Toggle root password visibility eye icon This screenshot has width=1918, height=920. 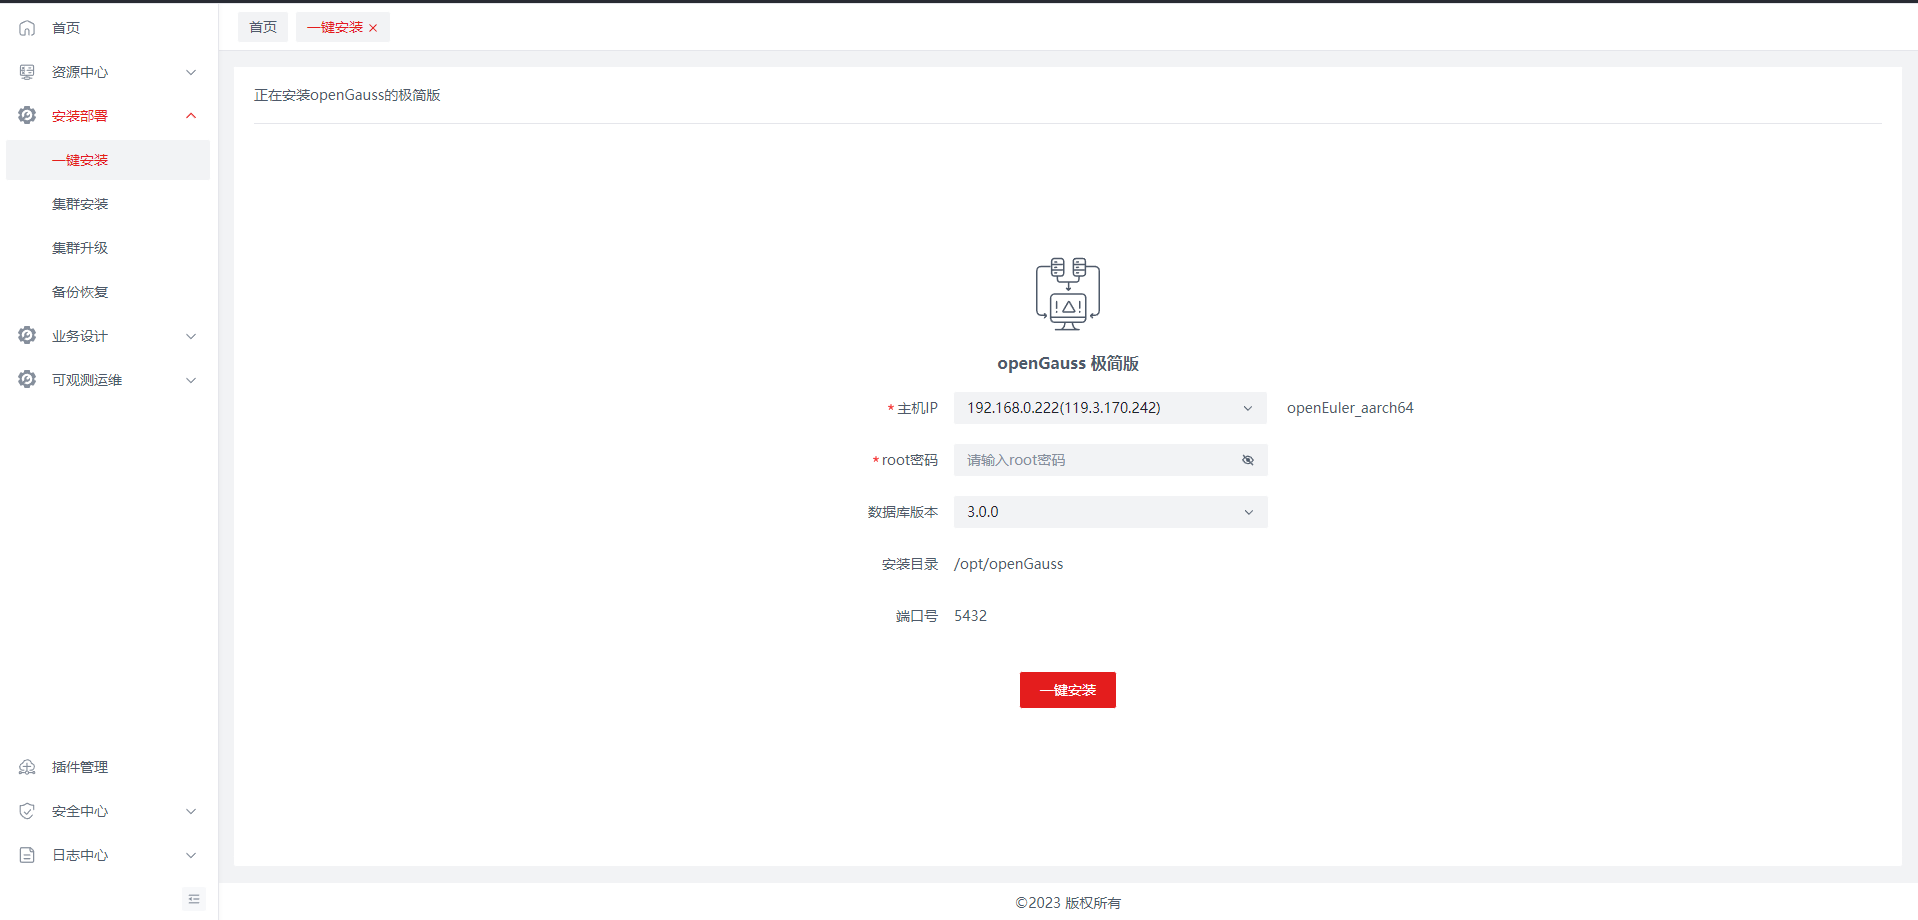(1247, 460)
